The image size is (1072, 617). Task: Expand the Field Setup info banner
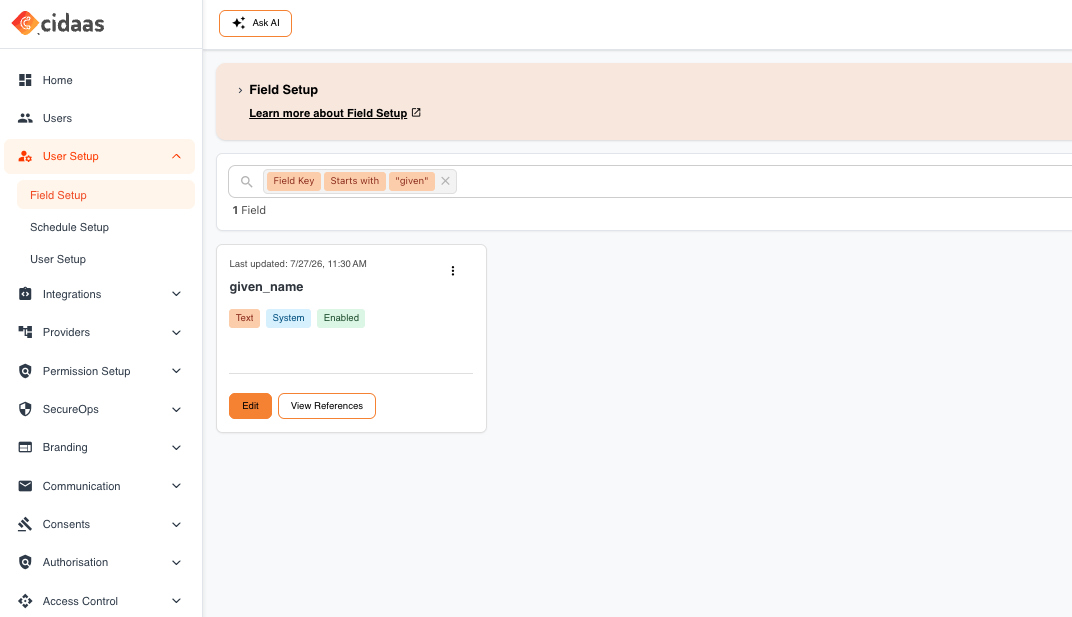pos(240,90)
